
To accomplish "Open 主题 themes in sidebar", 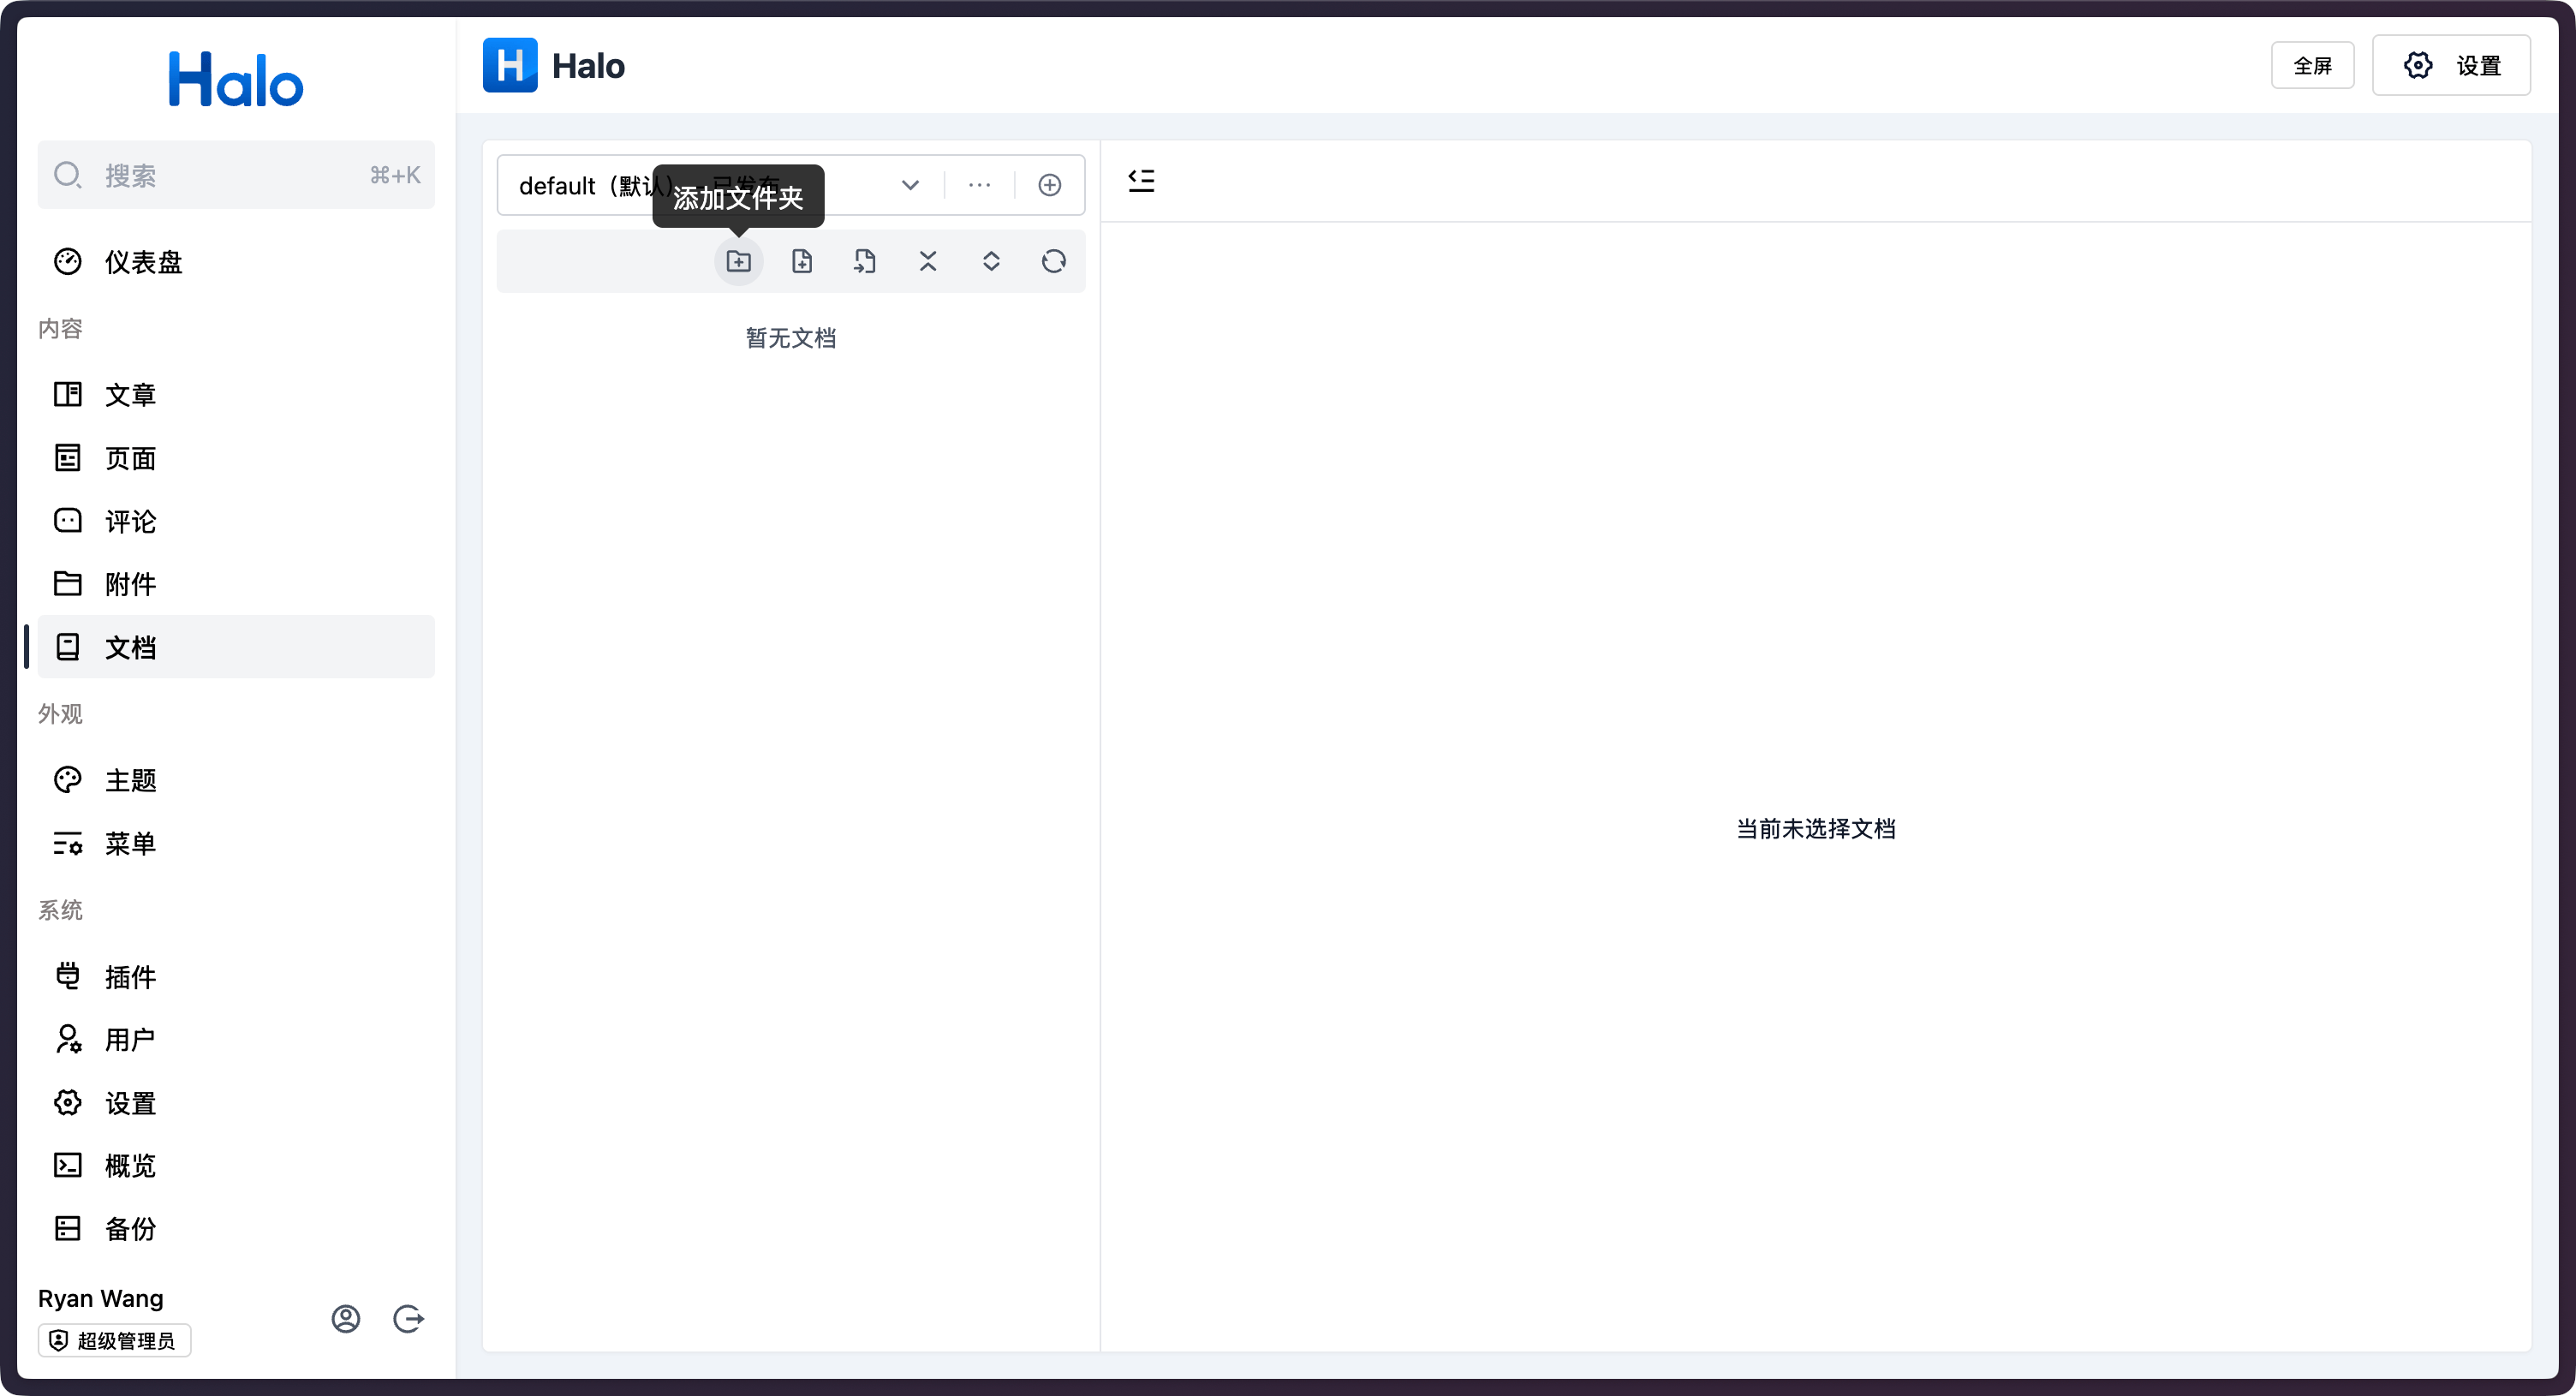I will tap(130, 780).
